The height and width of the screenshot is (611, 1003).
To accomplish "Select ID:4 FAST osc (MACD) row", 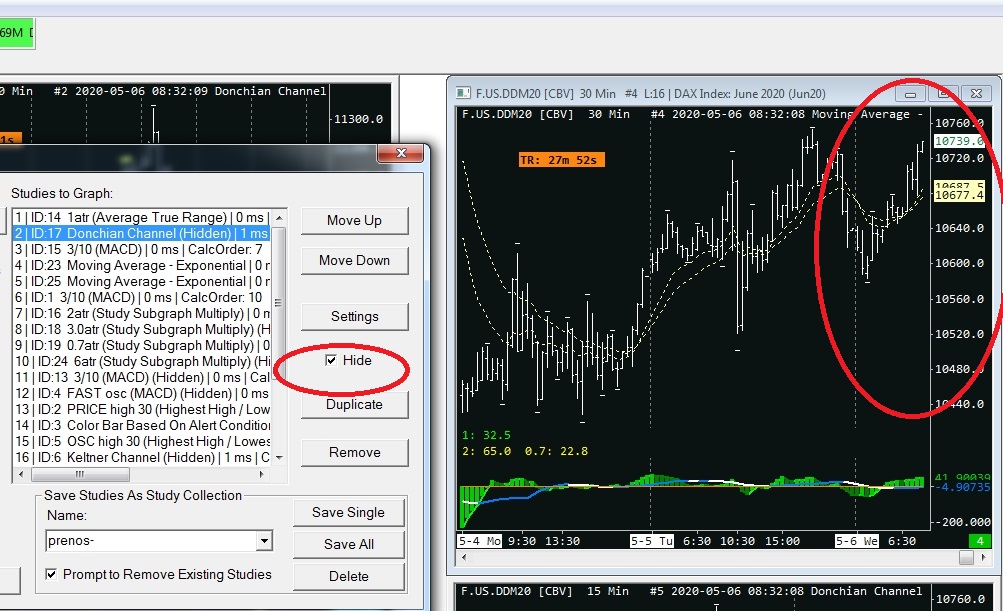I will [x=142, y=393].
